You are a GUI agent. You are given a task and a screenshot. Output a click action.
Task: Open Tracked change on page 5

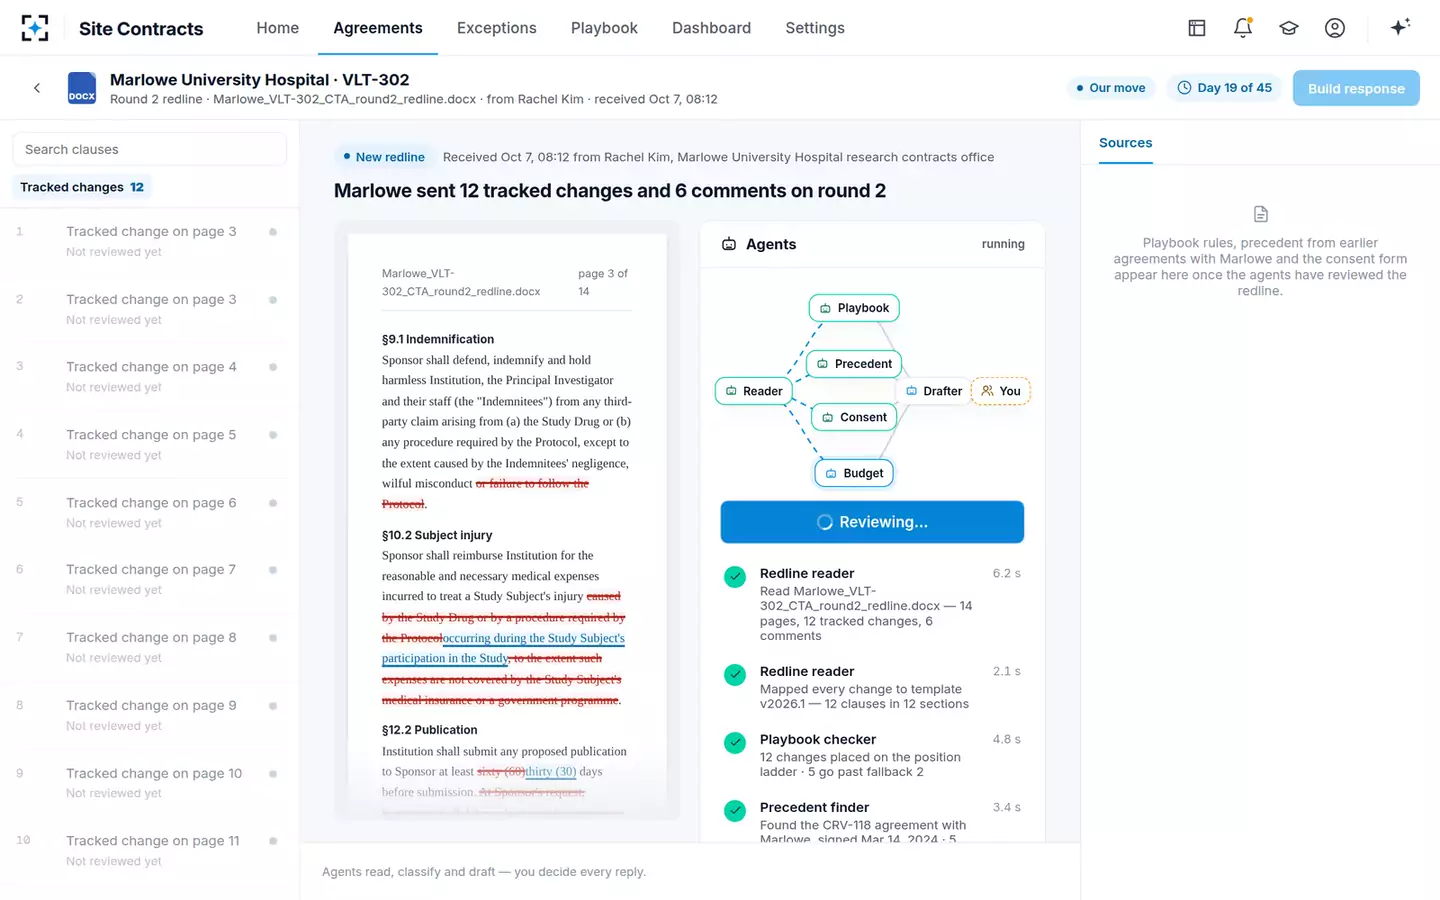point(150,445)
